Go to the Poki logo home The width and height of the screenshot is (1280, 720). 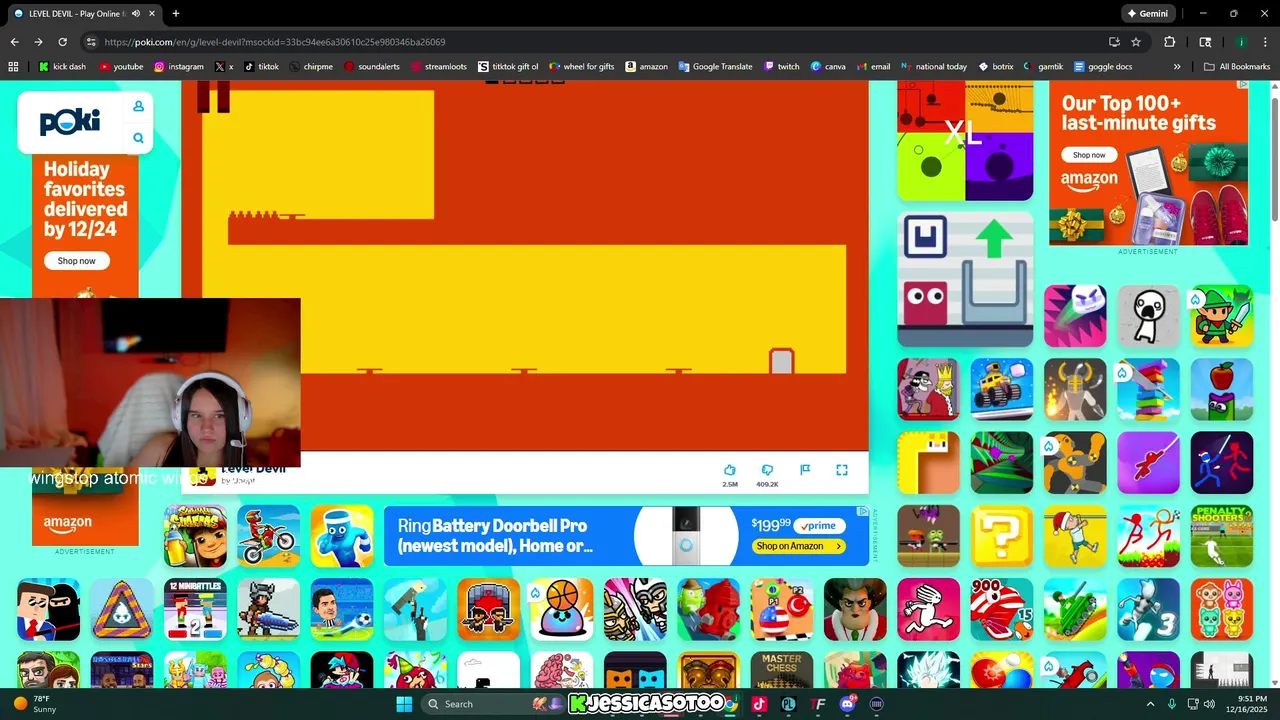[70, 122]
